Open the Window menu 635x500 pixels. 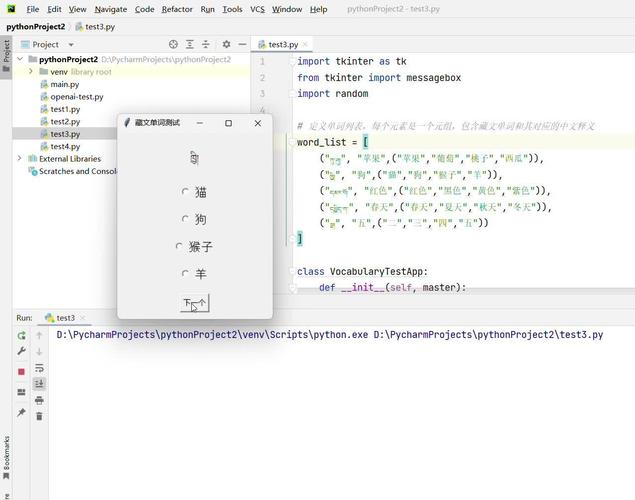click(x=287, y=9)
